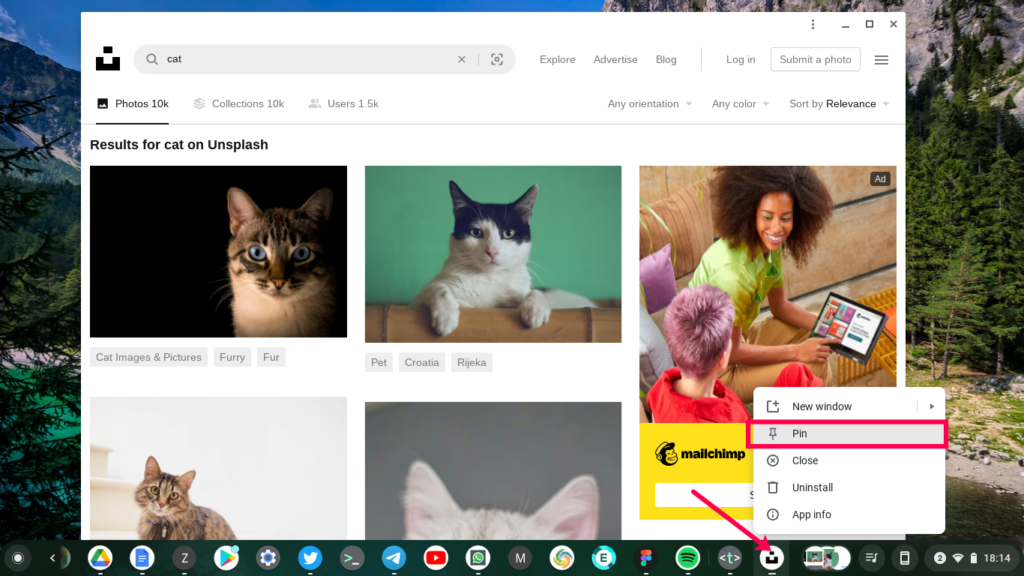Click the Log in link
1024x576 pixels.
(741, 59)
